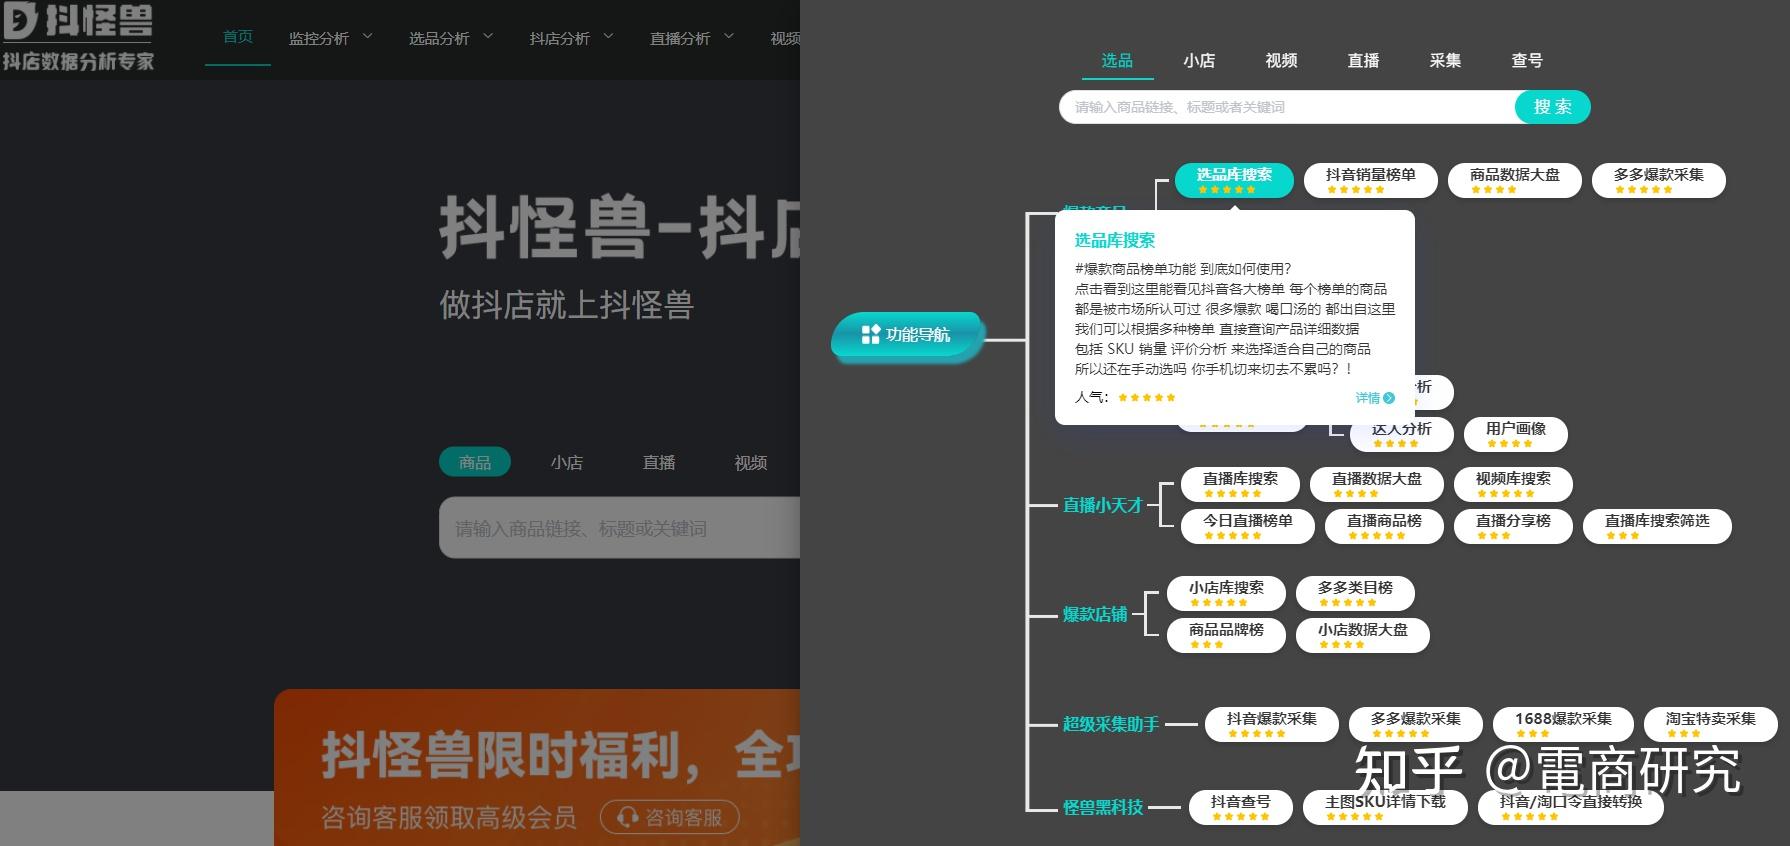Image resolution: width=1790 pixels, height=846 pixels.
Task: Click the 抖怪兽 logo in header
Action: coord(78,37)
